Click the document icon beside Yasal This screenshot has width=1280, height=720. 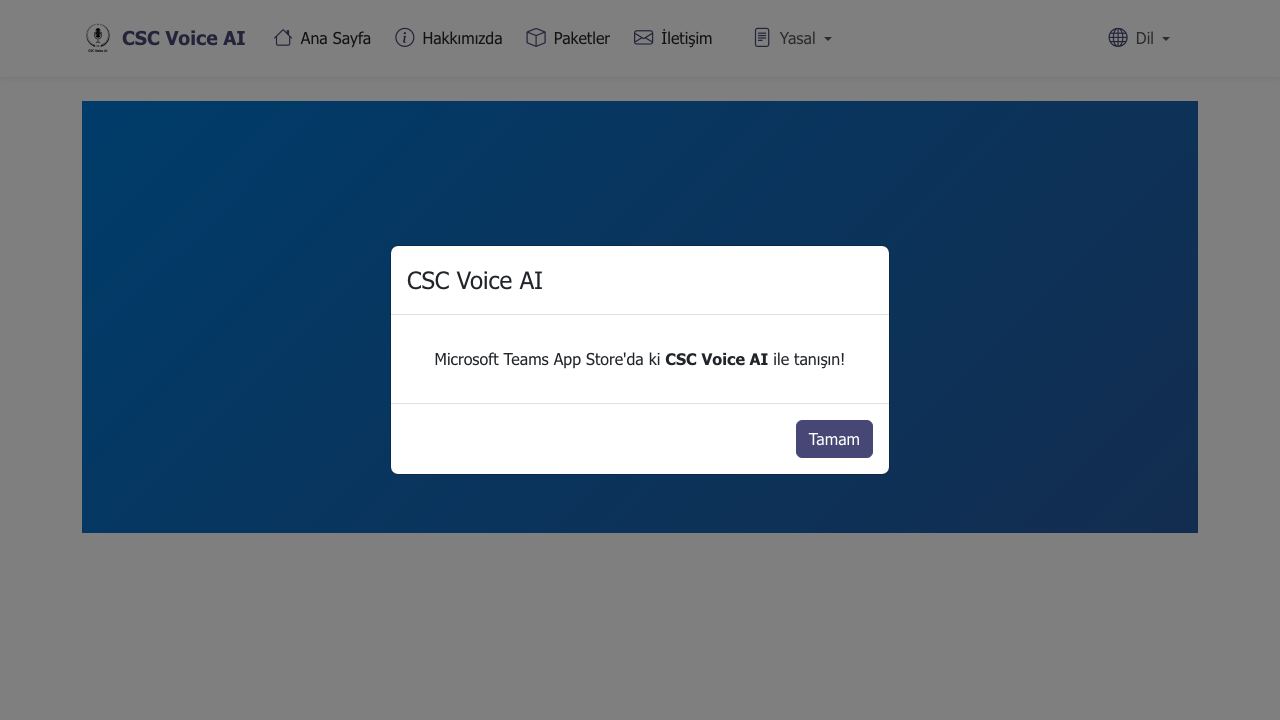pos(762,37)
